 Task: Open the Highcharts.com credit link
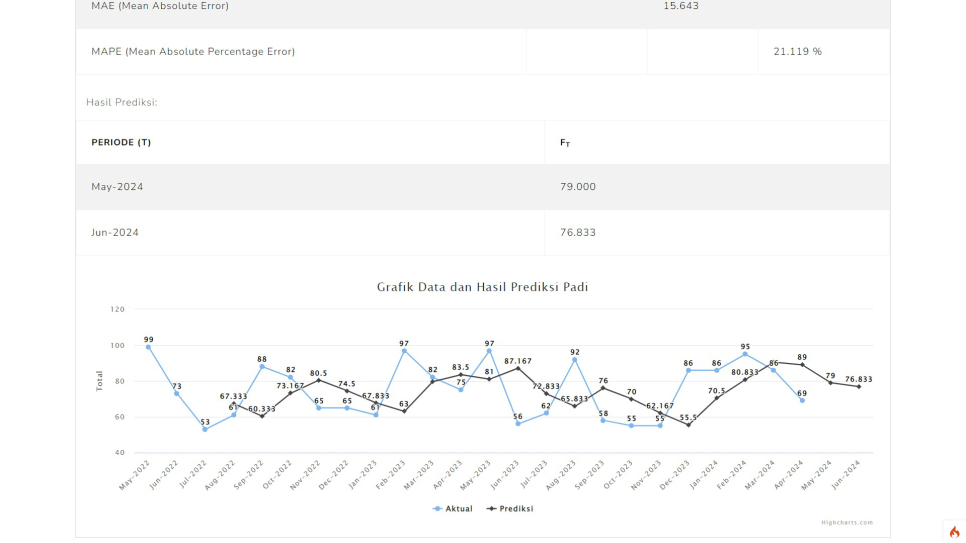(847, 522)
